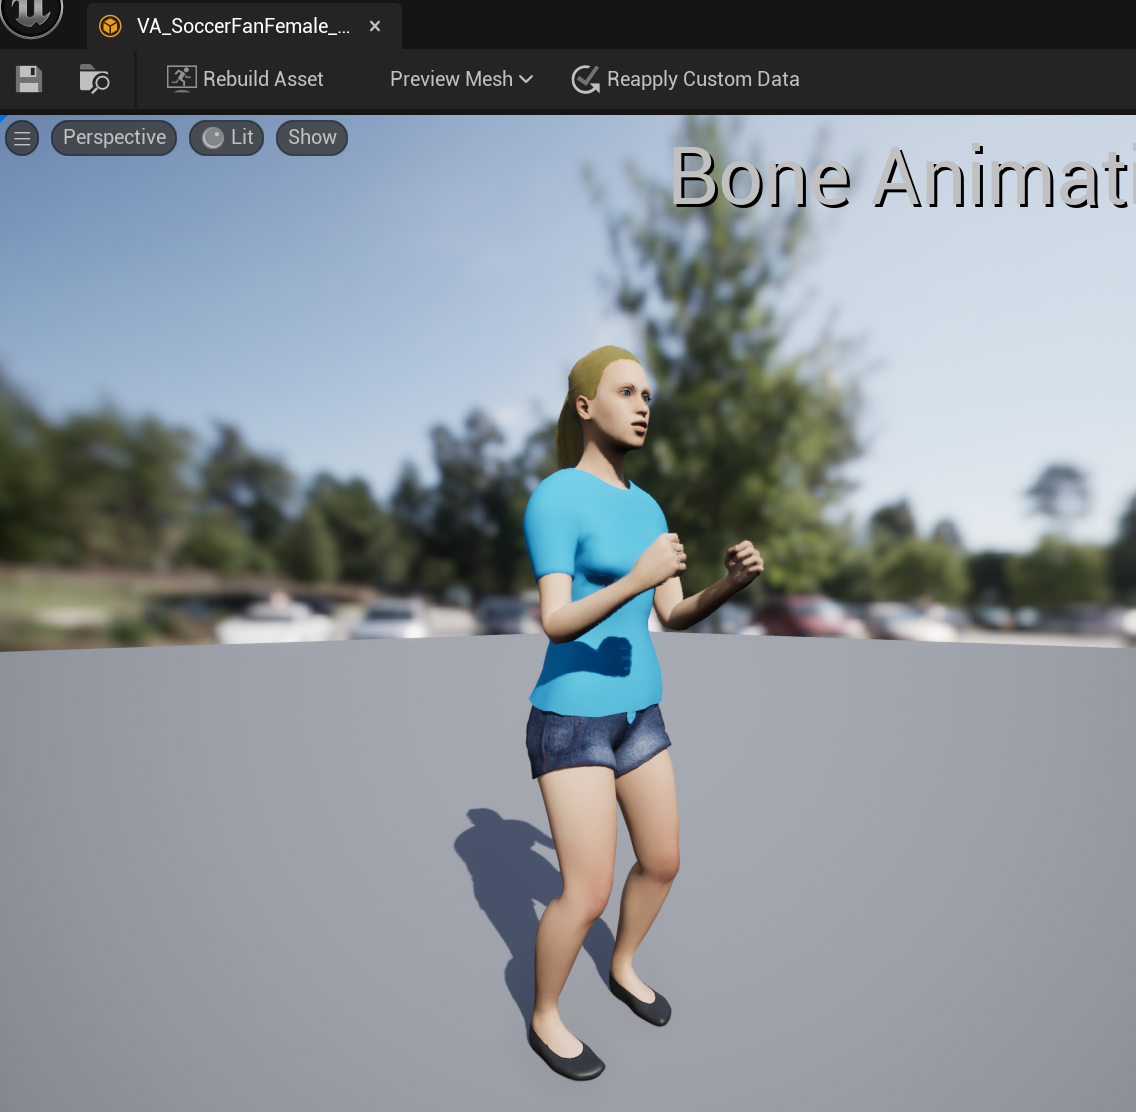Click the Lit shading mode sphere icon

point(215,137)
